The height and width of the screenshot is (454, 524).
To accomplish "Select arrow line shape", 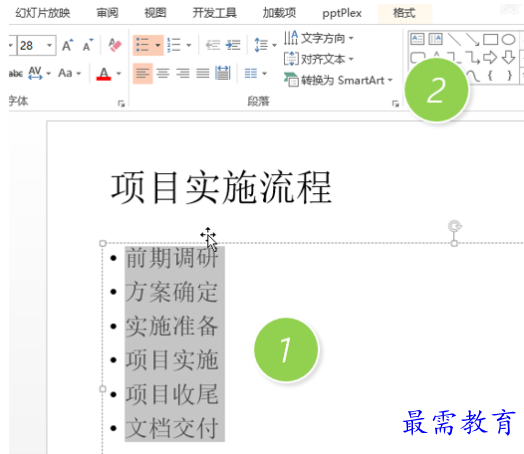I will click(x=473, y=39).
